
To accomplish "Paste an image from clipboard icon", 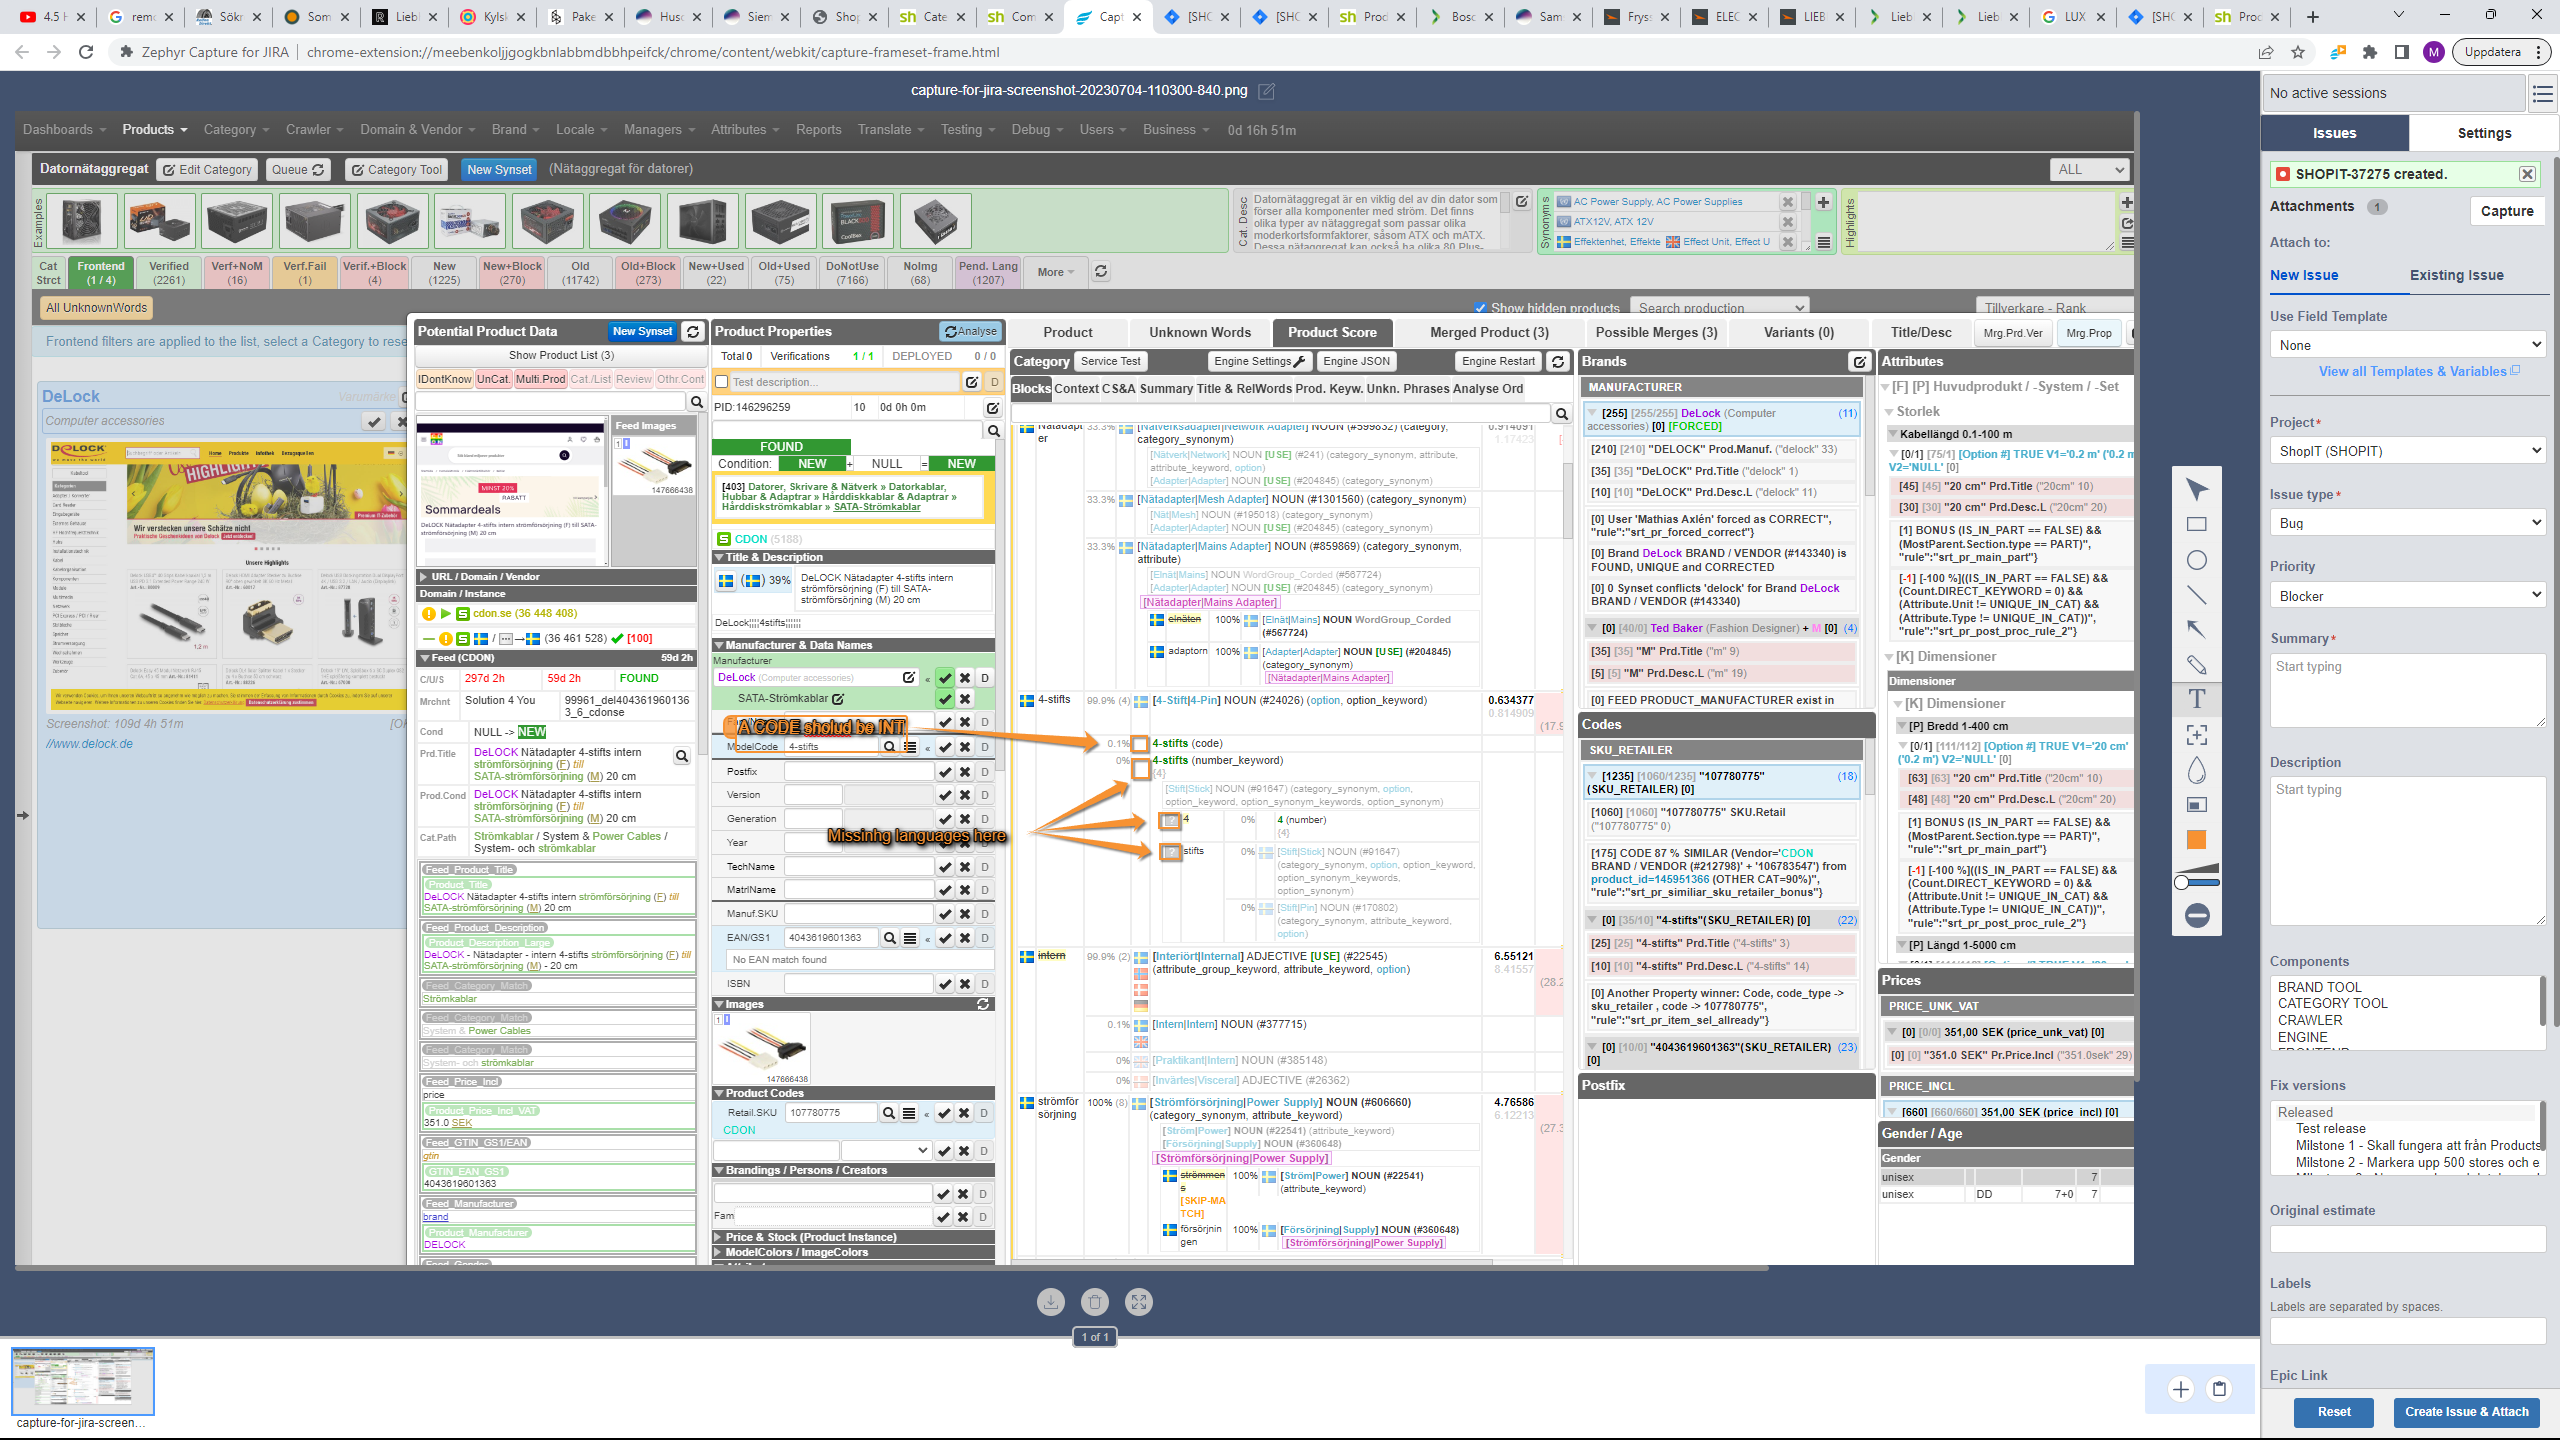I will (2219, 1388).
